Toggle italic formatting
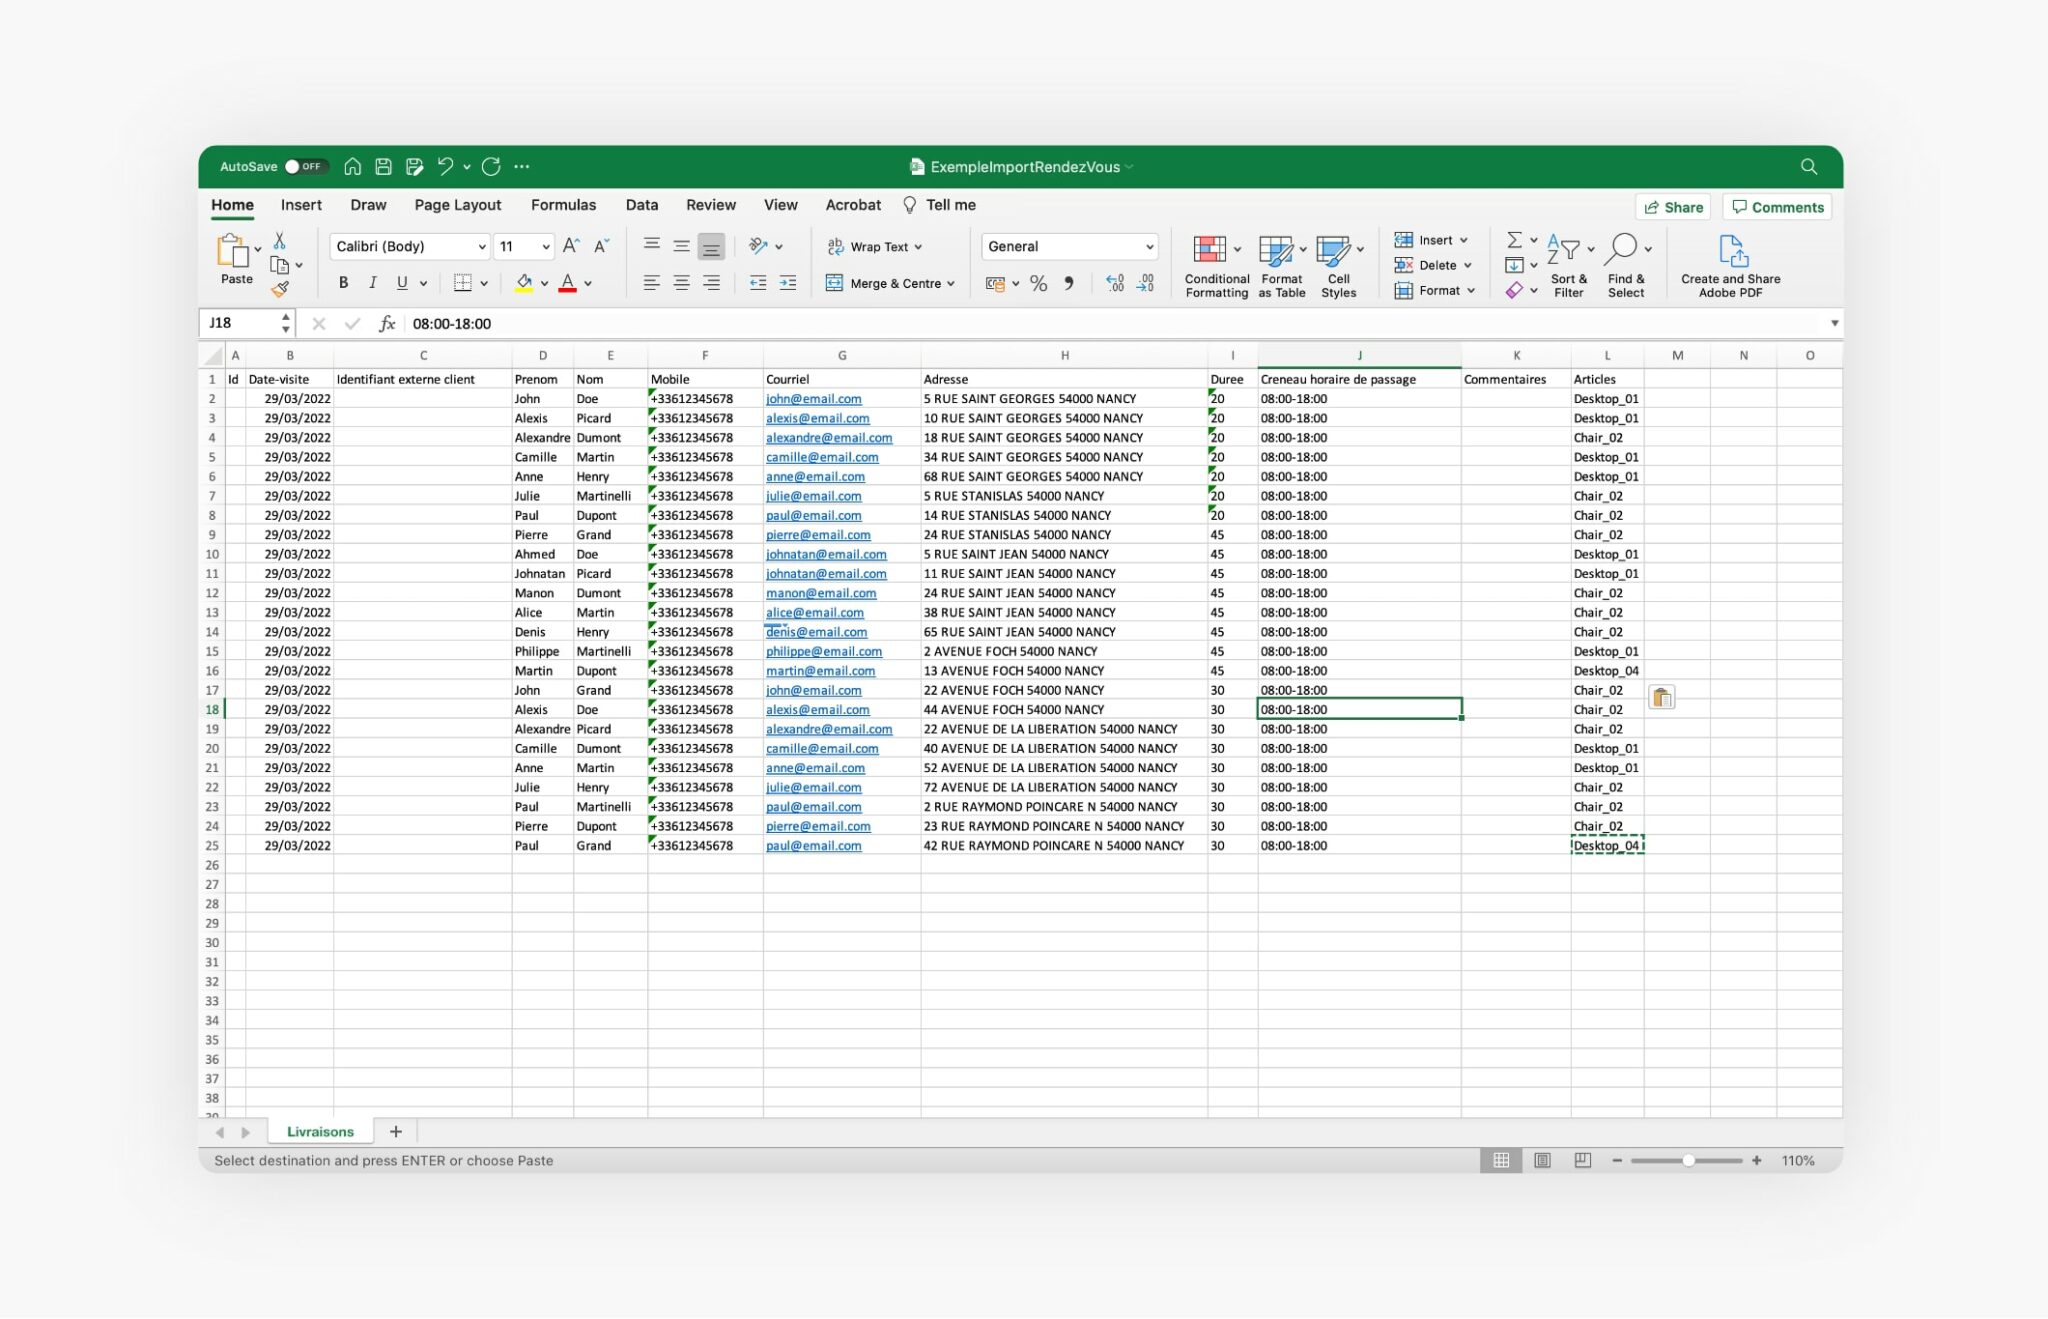The image size is (2048, 1319). (372, 283)
